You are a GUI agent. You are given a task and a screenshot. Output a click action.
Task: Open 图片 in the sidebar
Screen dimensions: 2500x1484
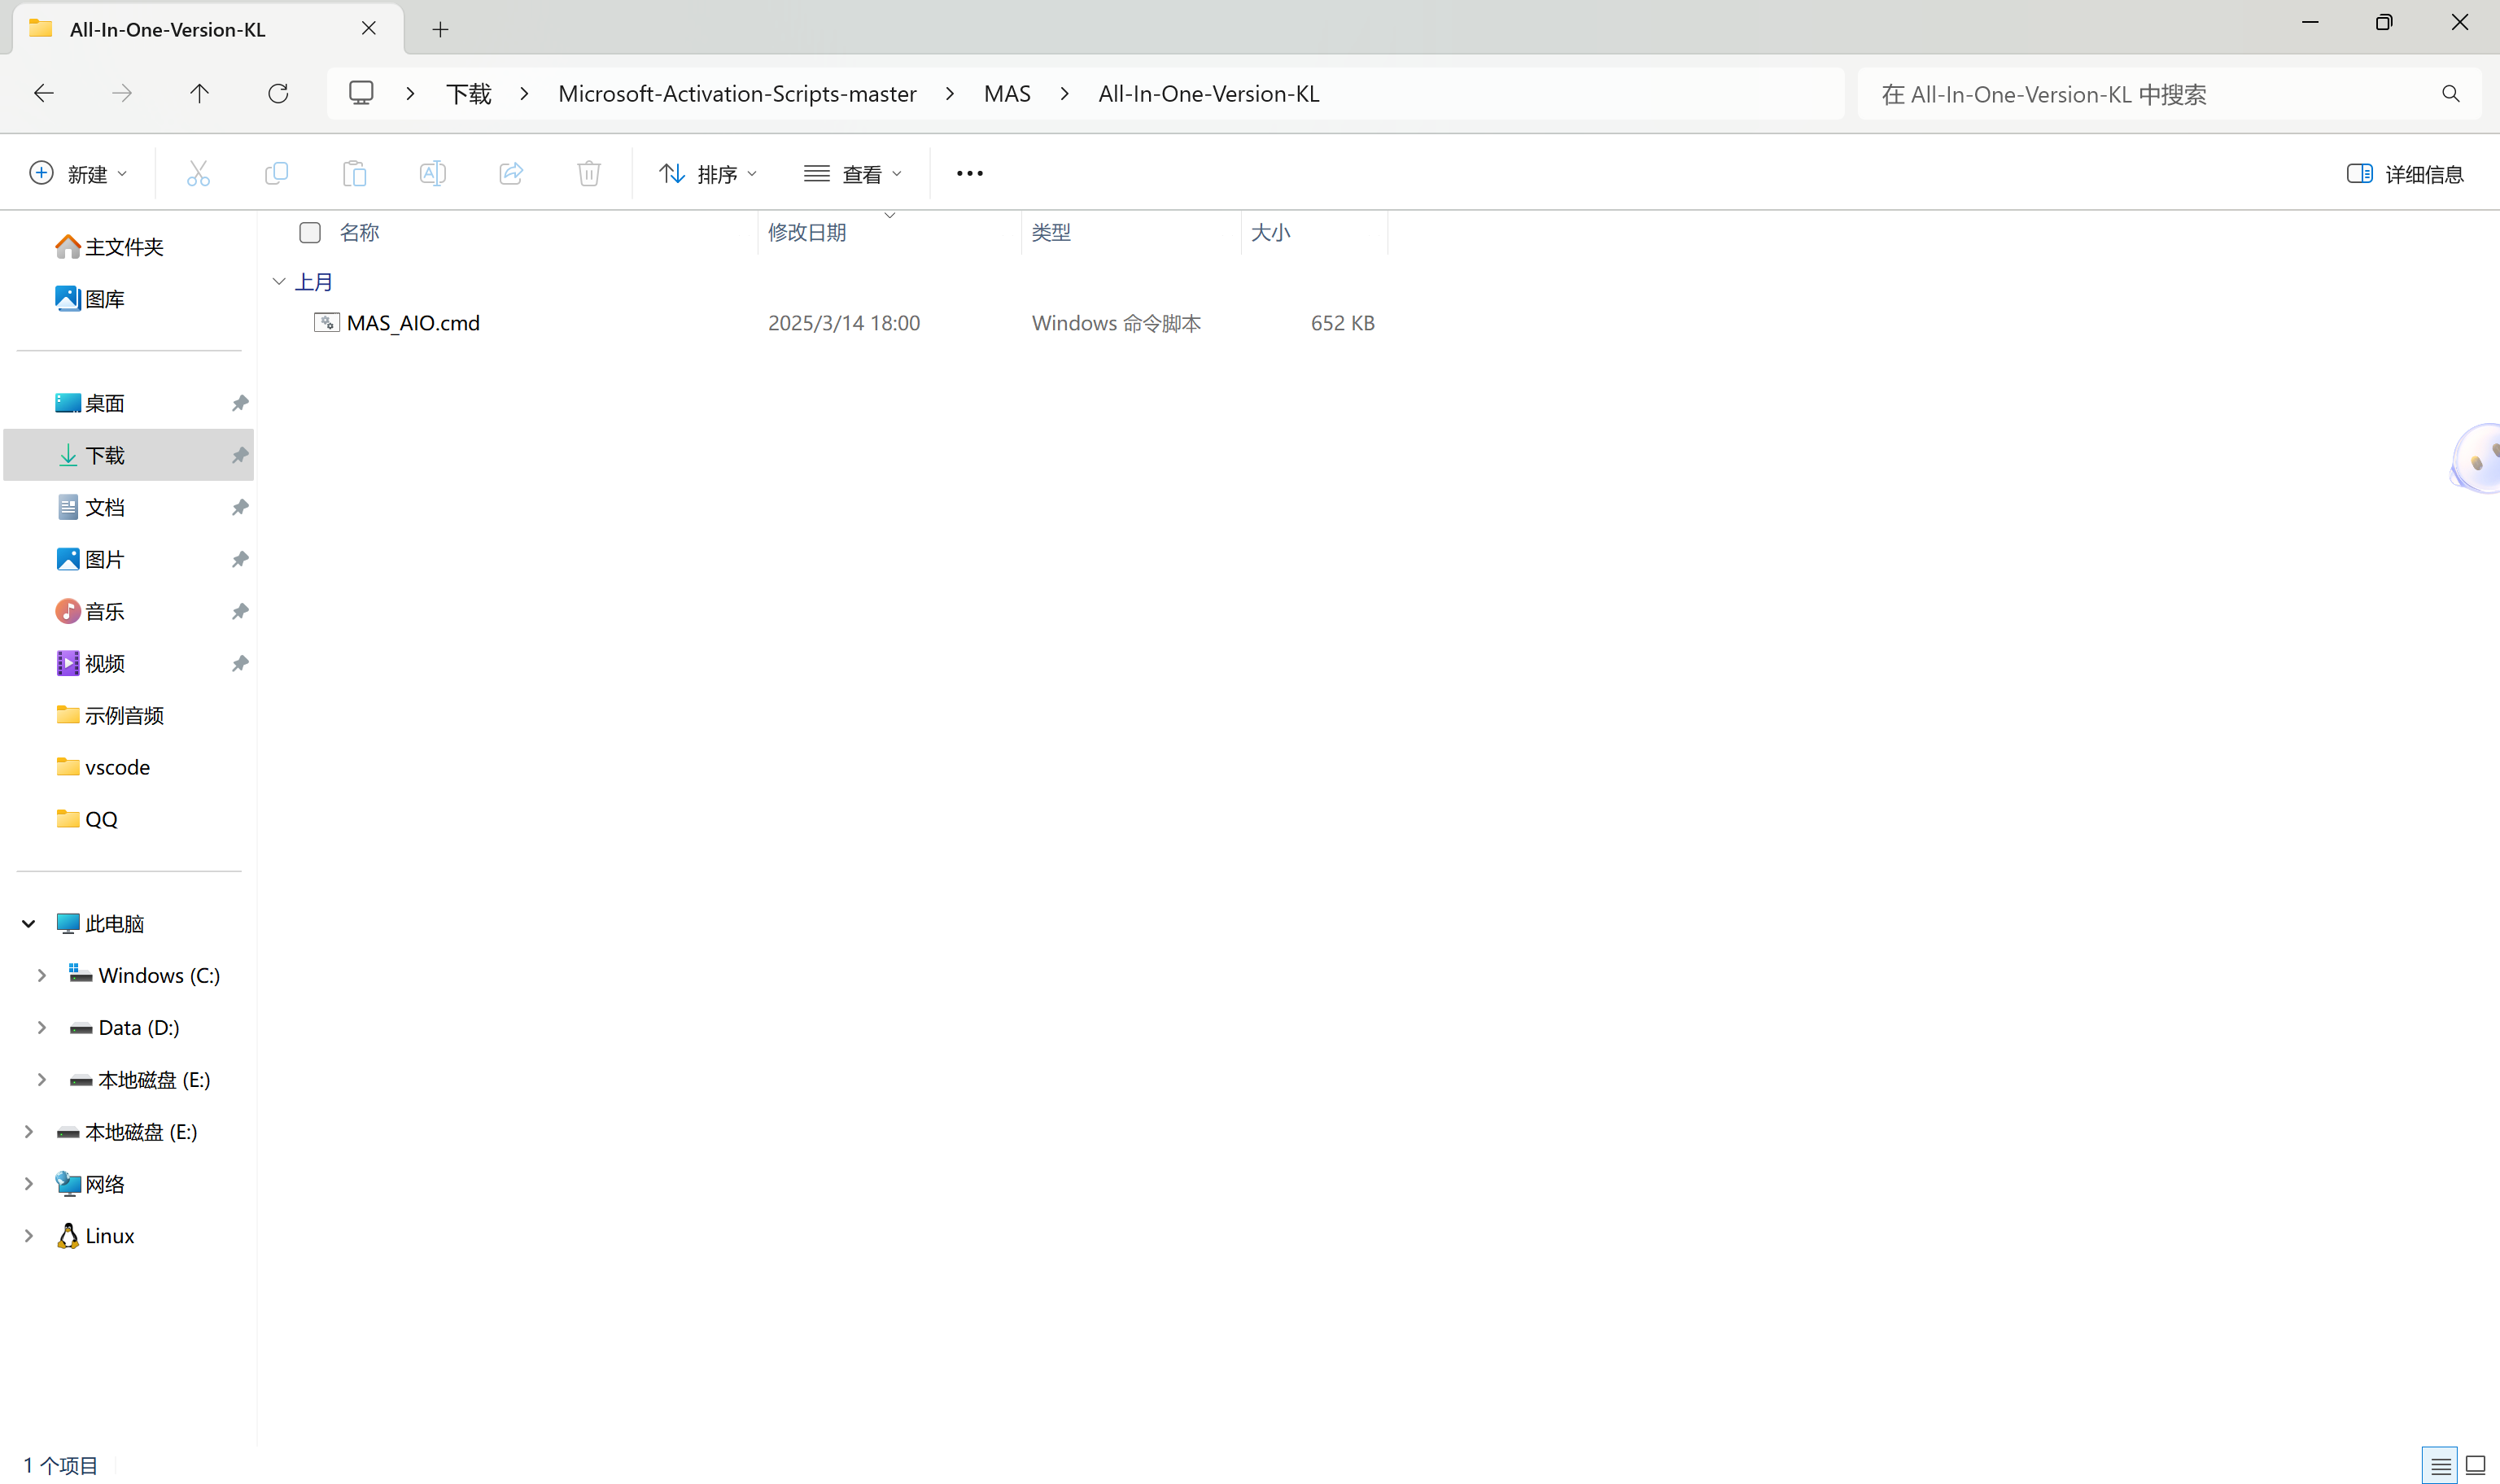[x=90, y=559]
